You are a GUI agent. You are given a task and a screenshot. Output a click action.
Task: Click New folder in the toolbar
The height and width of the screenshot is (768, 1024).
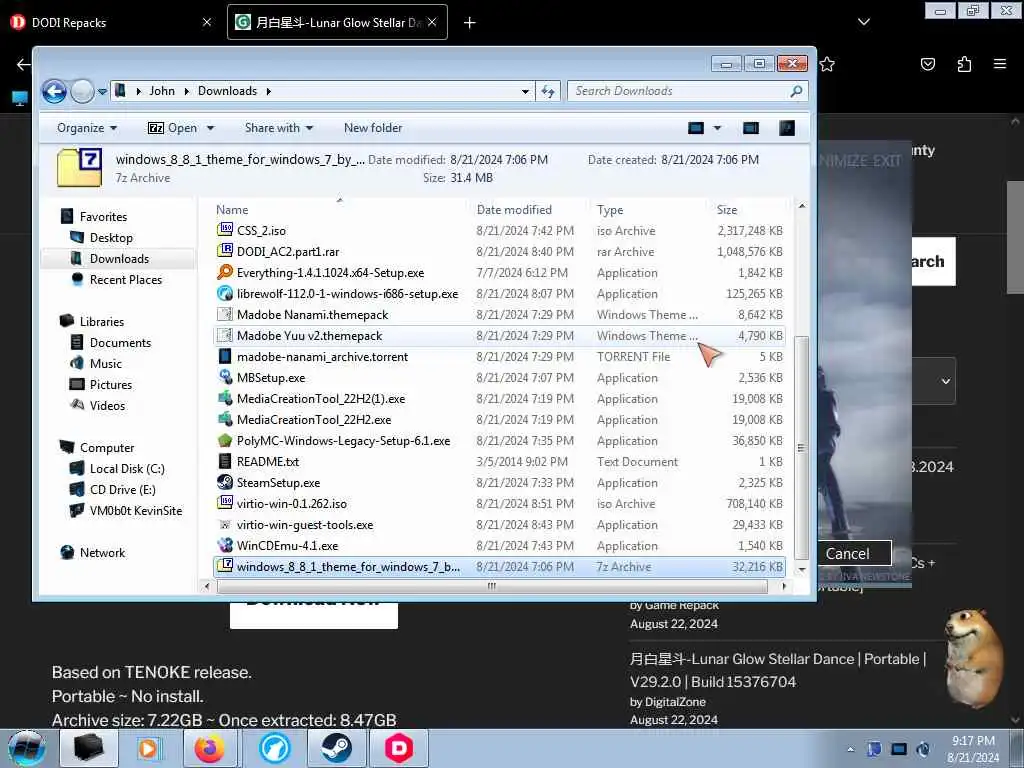tap(373, 128)
